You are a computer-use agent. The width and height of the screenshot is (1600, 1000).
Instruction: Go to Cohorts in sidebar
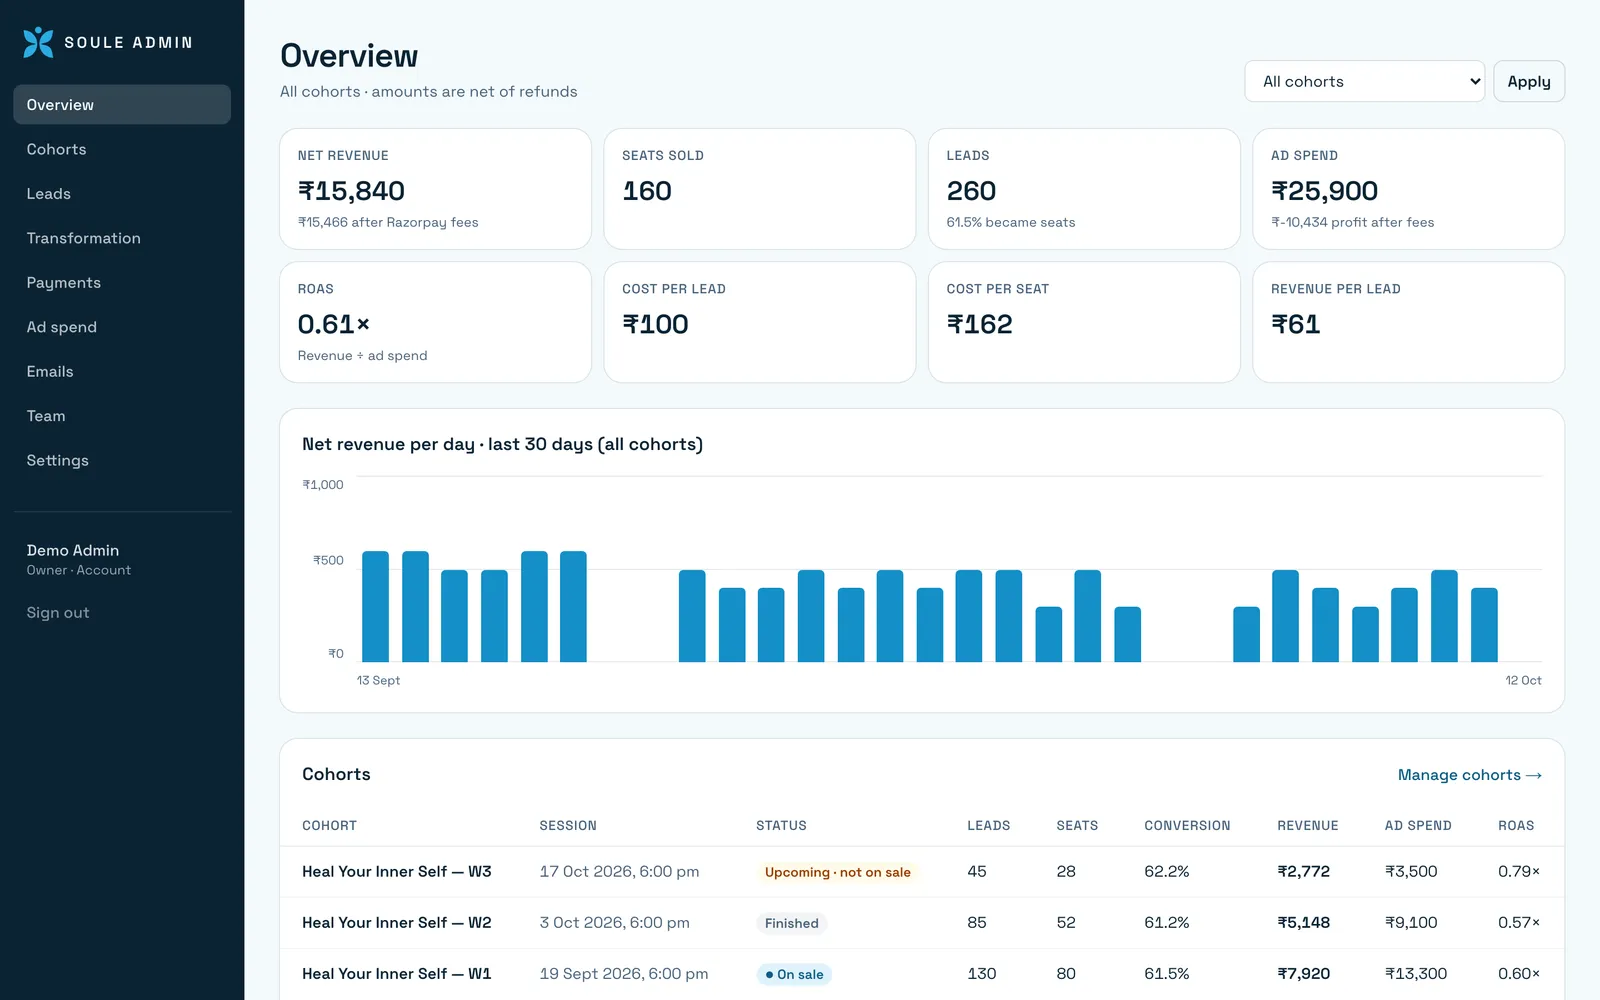tap(122, 149)
